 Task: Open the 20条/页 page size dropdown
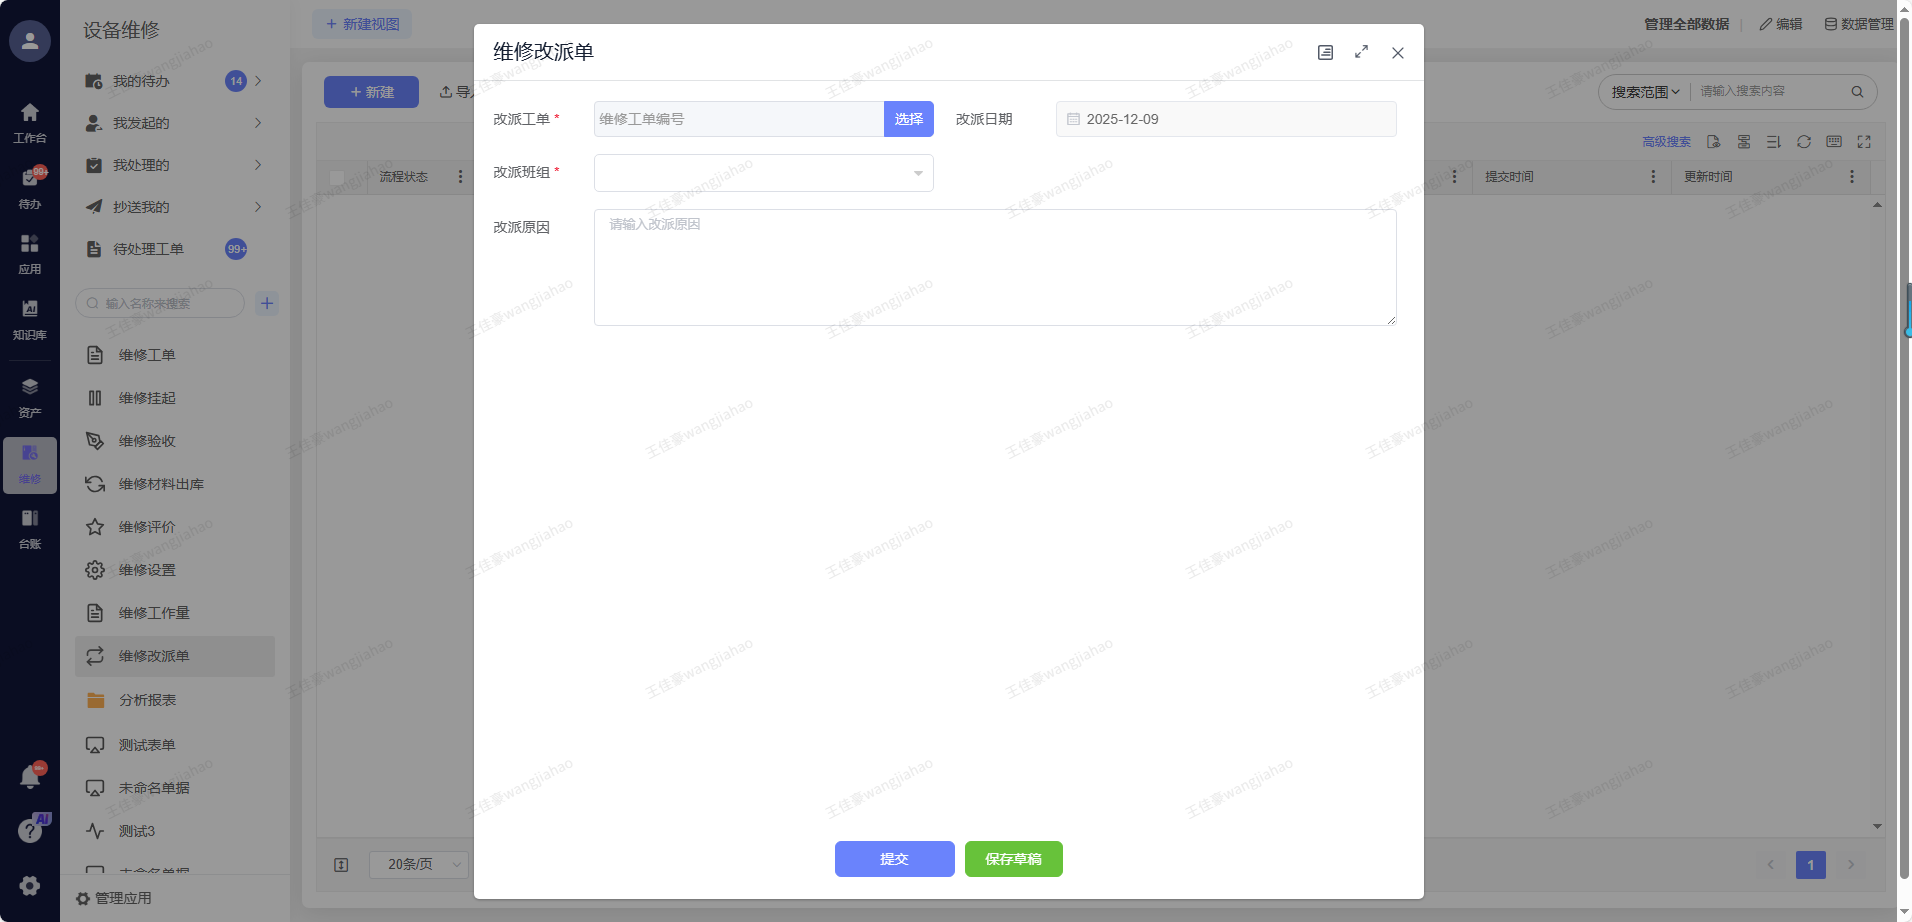click(x=418, y=864)
